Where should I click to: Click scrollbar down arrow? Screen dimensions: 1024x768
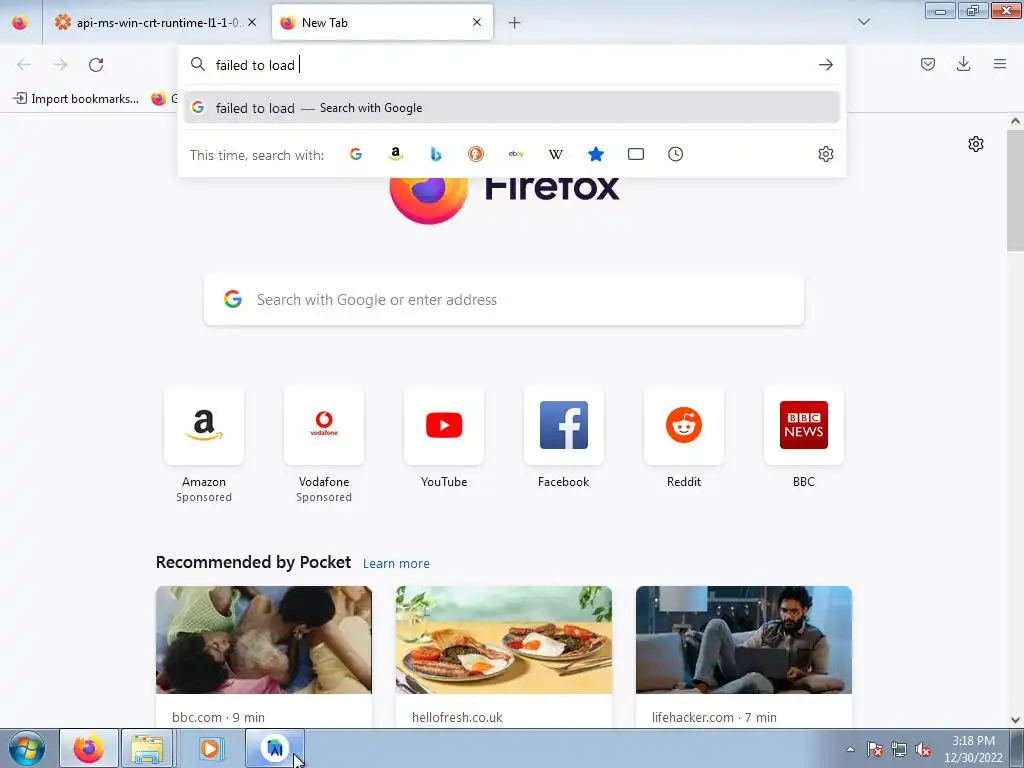(1015, 720)
